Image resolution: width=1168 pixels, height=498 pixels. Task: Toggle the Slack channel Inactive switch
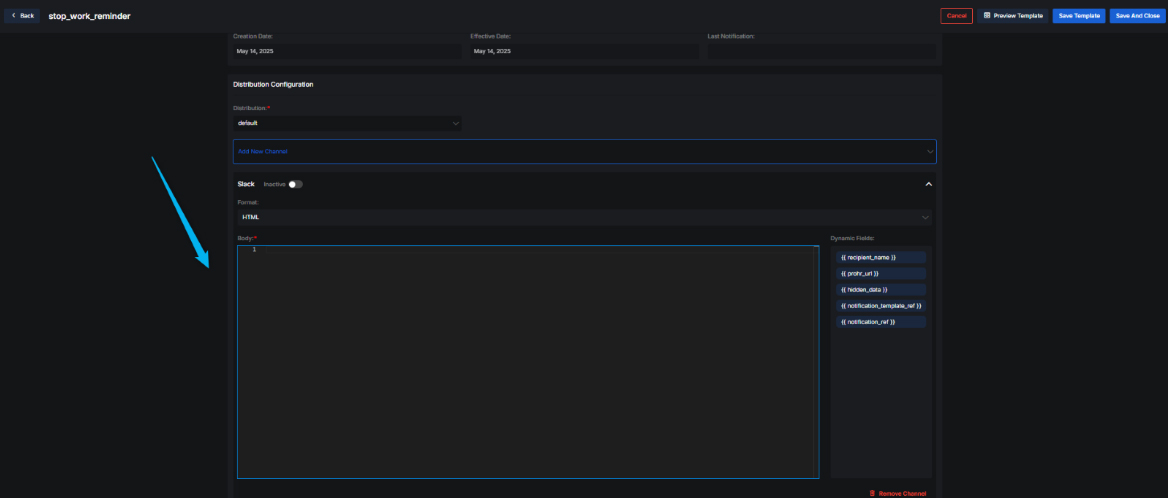(295, 184)
